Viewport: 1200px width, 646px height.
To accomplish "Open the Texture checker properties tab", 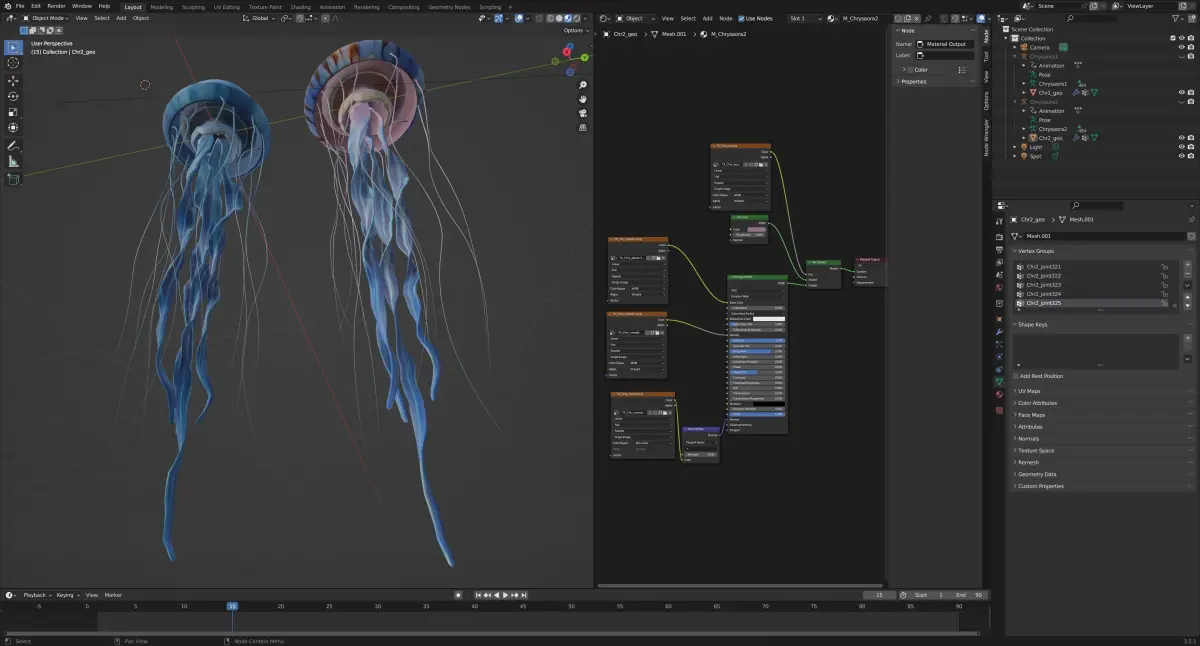I will [999, 409].
